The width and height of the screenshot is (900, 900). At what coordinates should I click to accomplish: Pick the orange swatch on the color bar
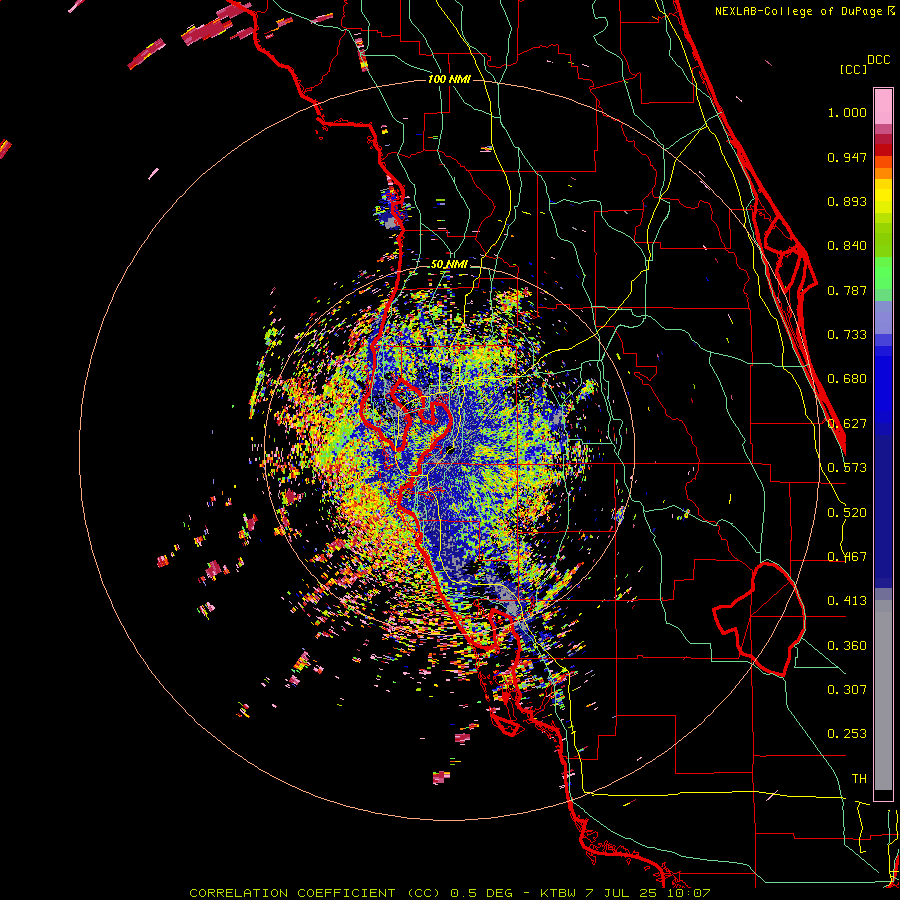pyautogui.click(x=883, y=173)
